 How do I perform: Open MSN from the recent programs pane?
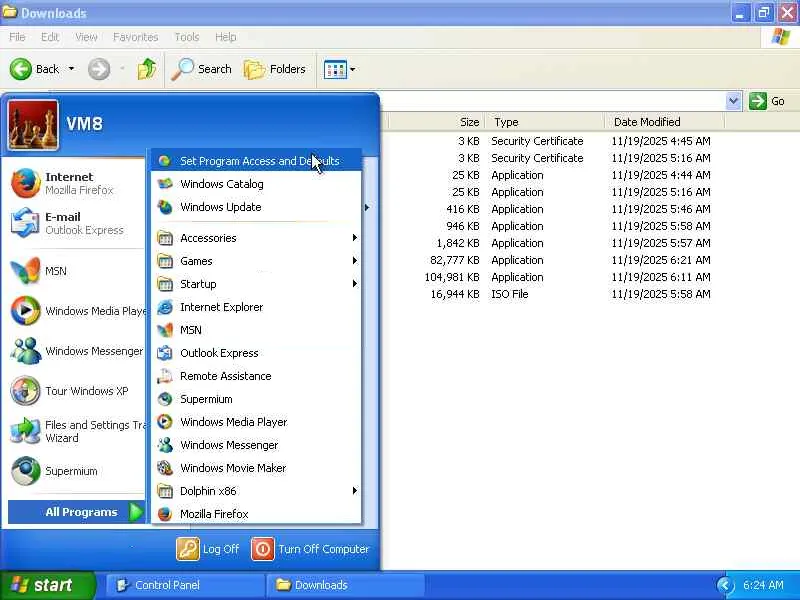(77, 271)
